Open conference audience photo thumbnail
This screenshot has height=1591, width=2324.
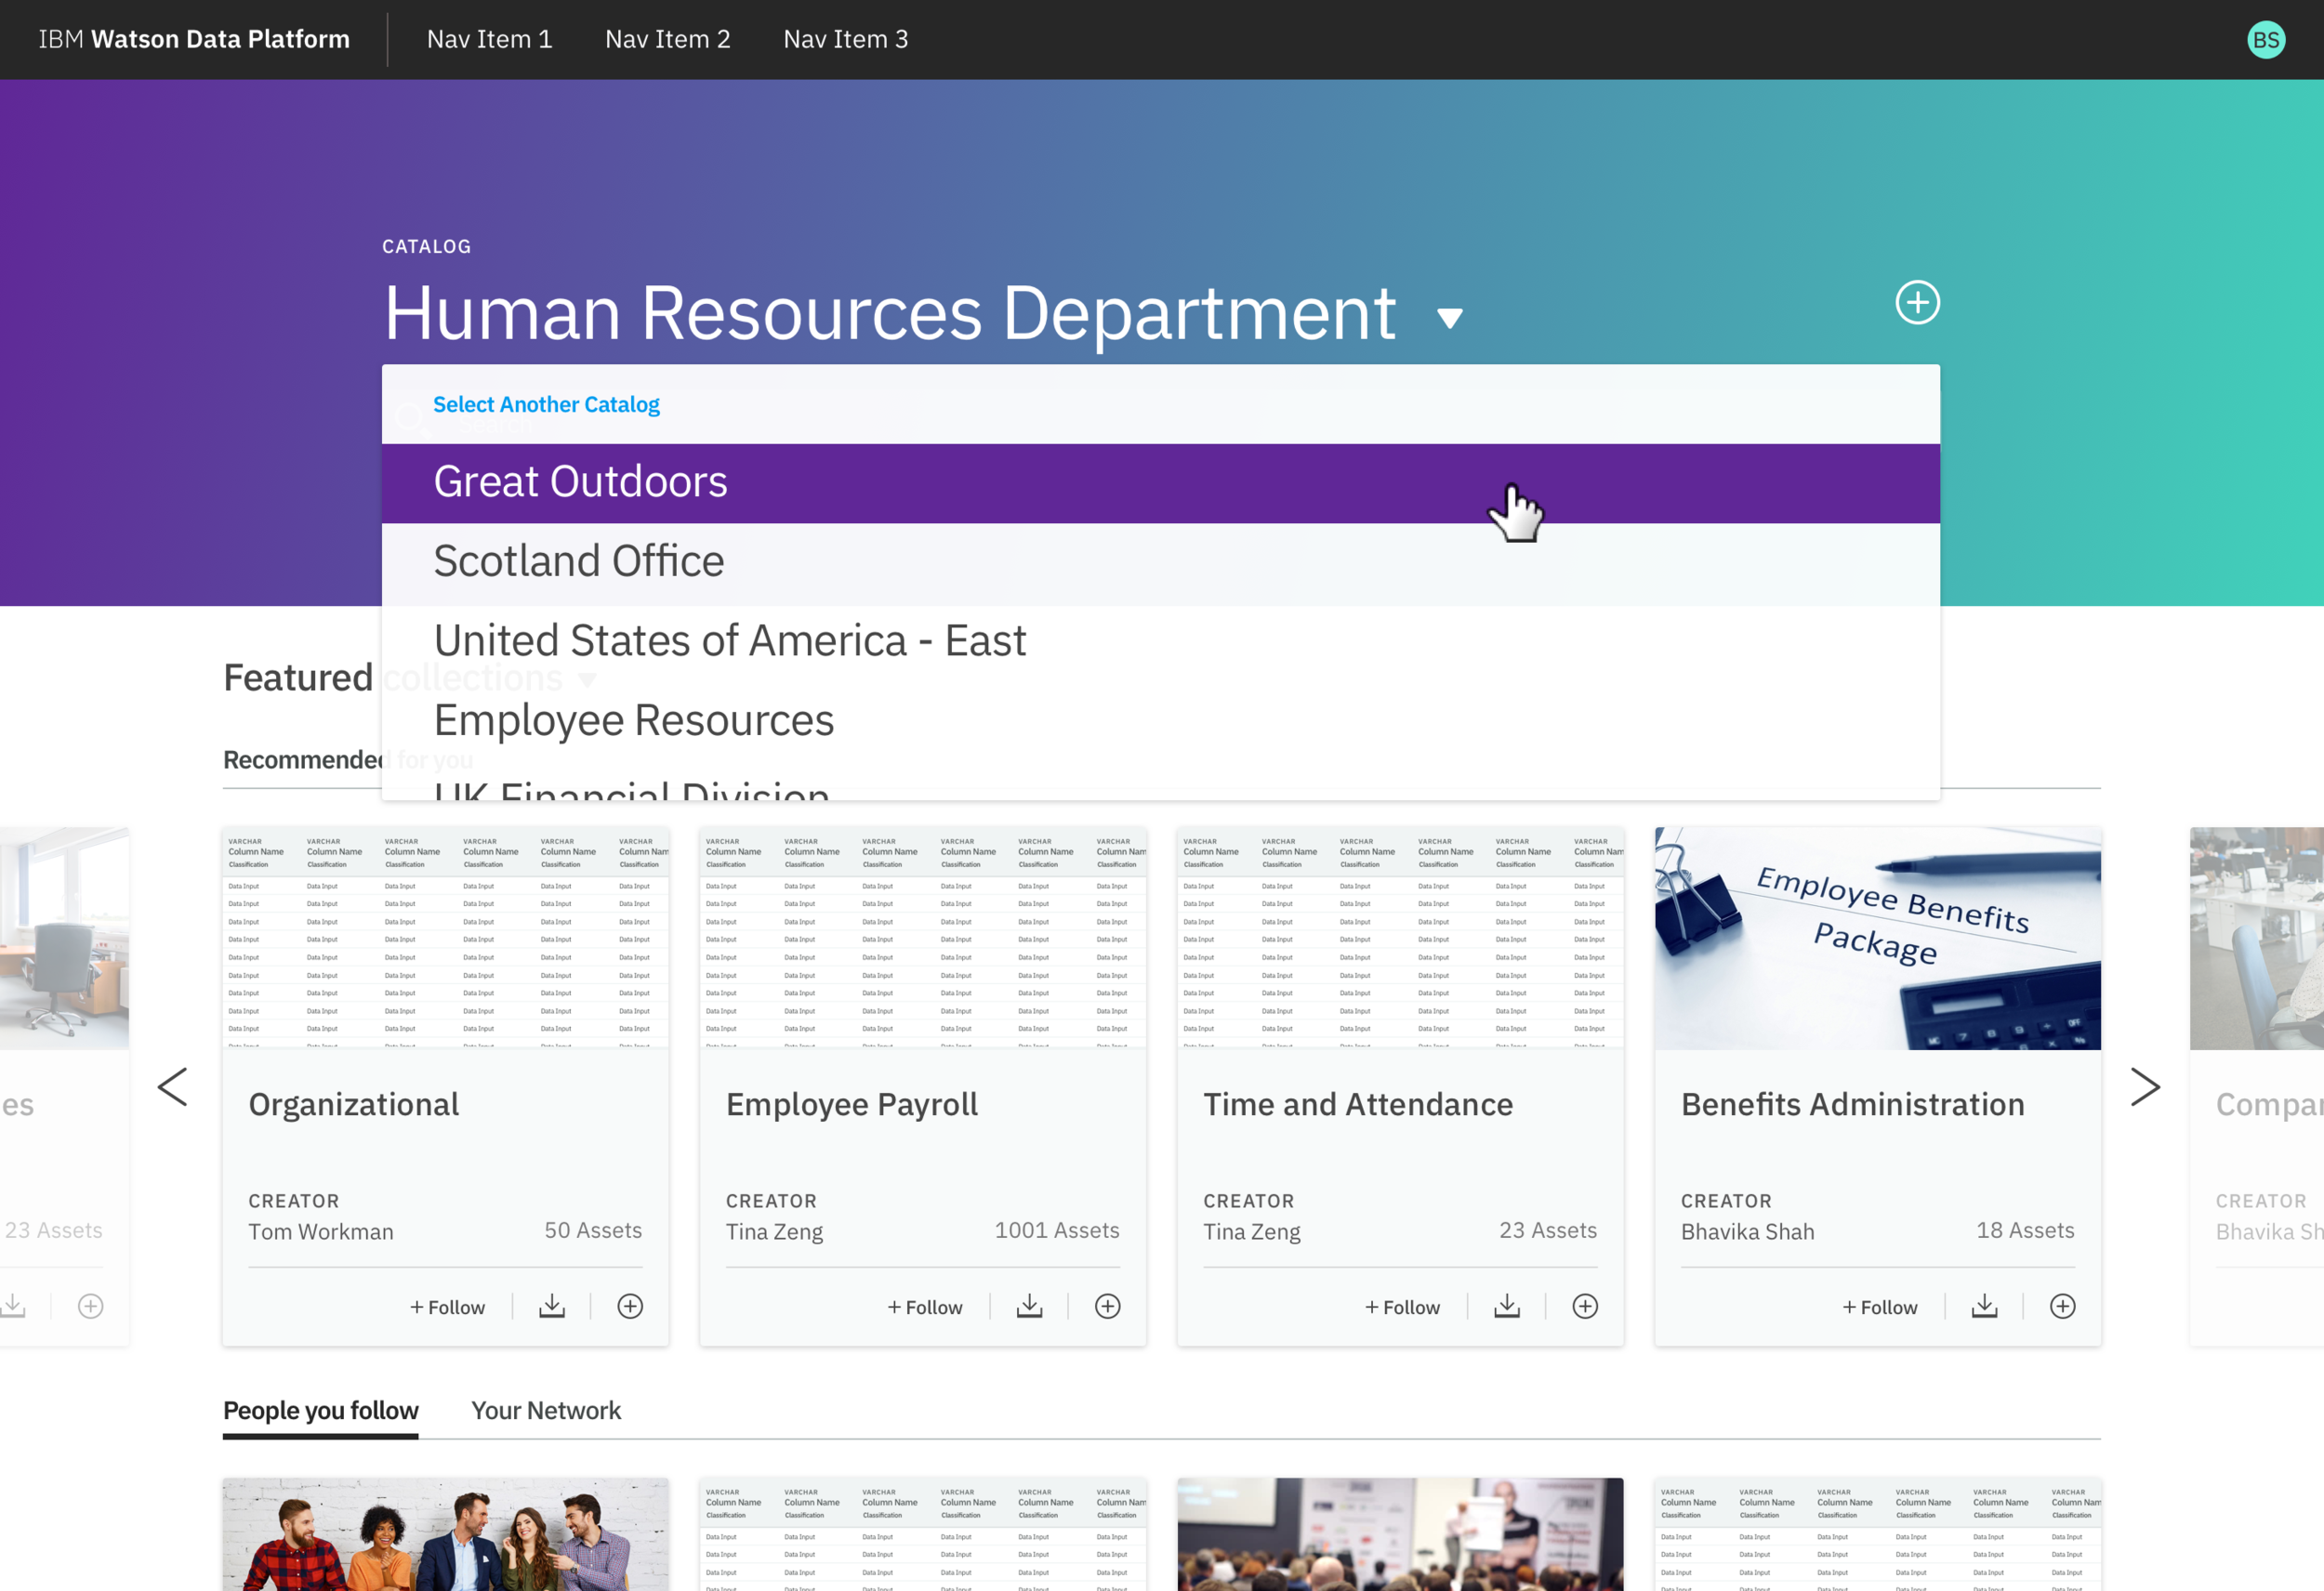[1400, 1534]
